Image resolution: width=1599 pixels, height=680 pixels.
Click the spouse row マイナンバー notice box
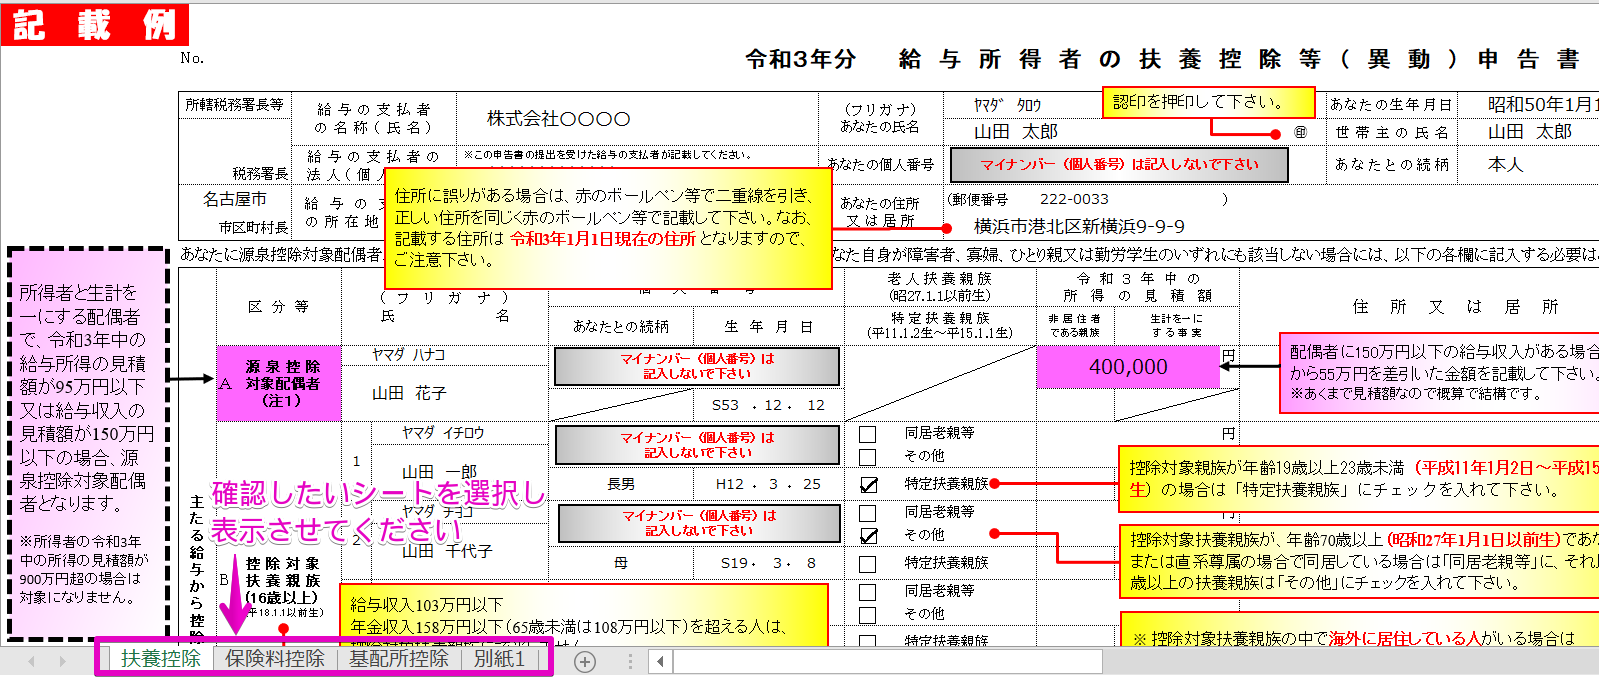(697, 366)
